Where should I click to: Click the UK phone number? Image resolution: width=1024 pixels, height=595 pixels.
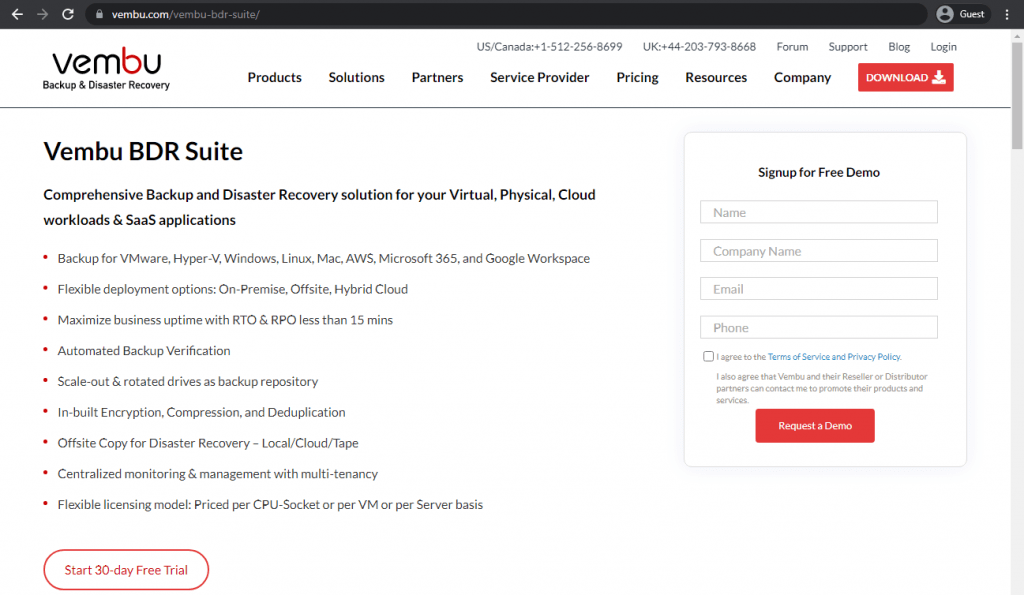(699, 46)
